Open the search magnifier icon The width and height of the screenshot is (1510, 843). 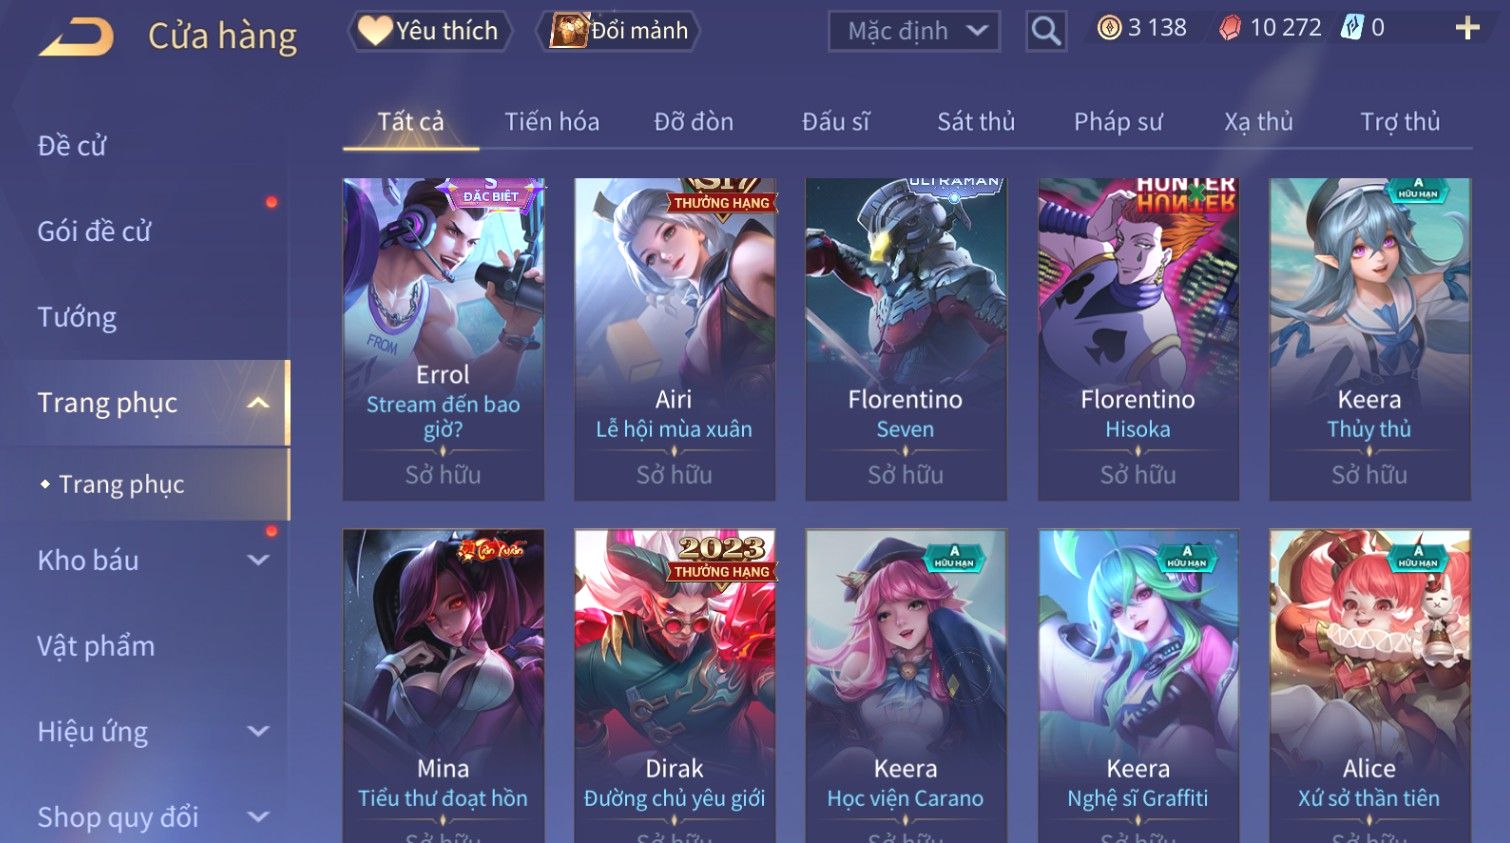pyautogui.click(x=1046, y=31)
